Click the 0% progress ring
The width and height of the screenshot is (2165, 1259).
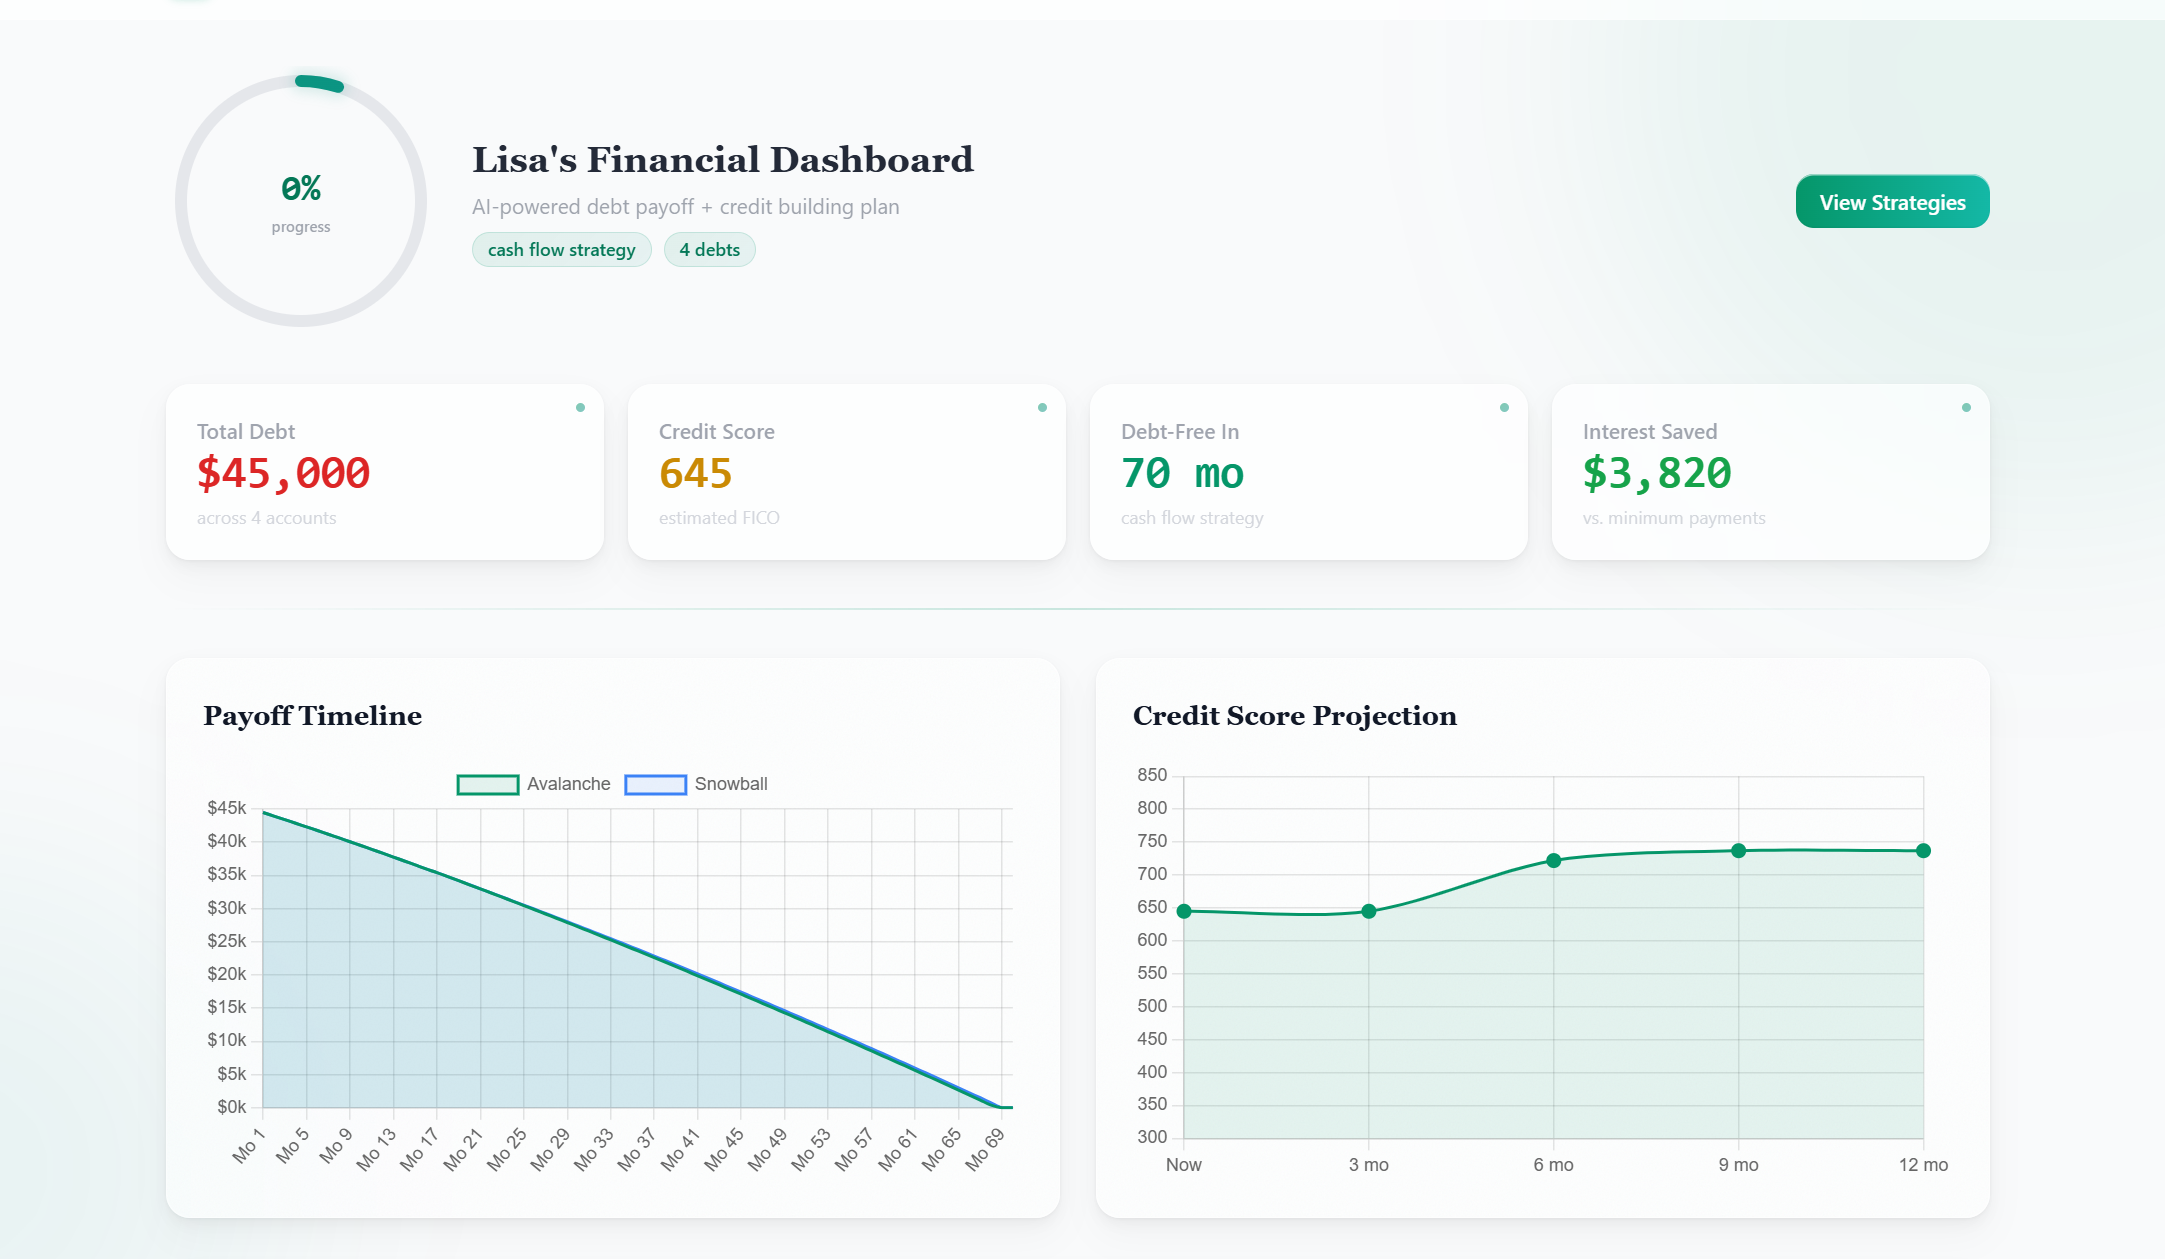[x=301, y=201]
